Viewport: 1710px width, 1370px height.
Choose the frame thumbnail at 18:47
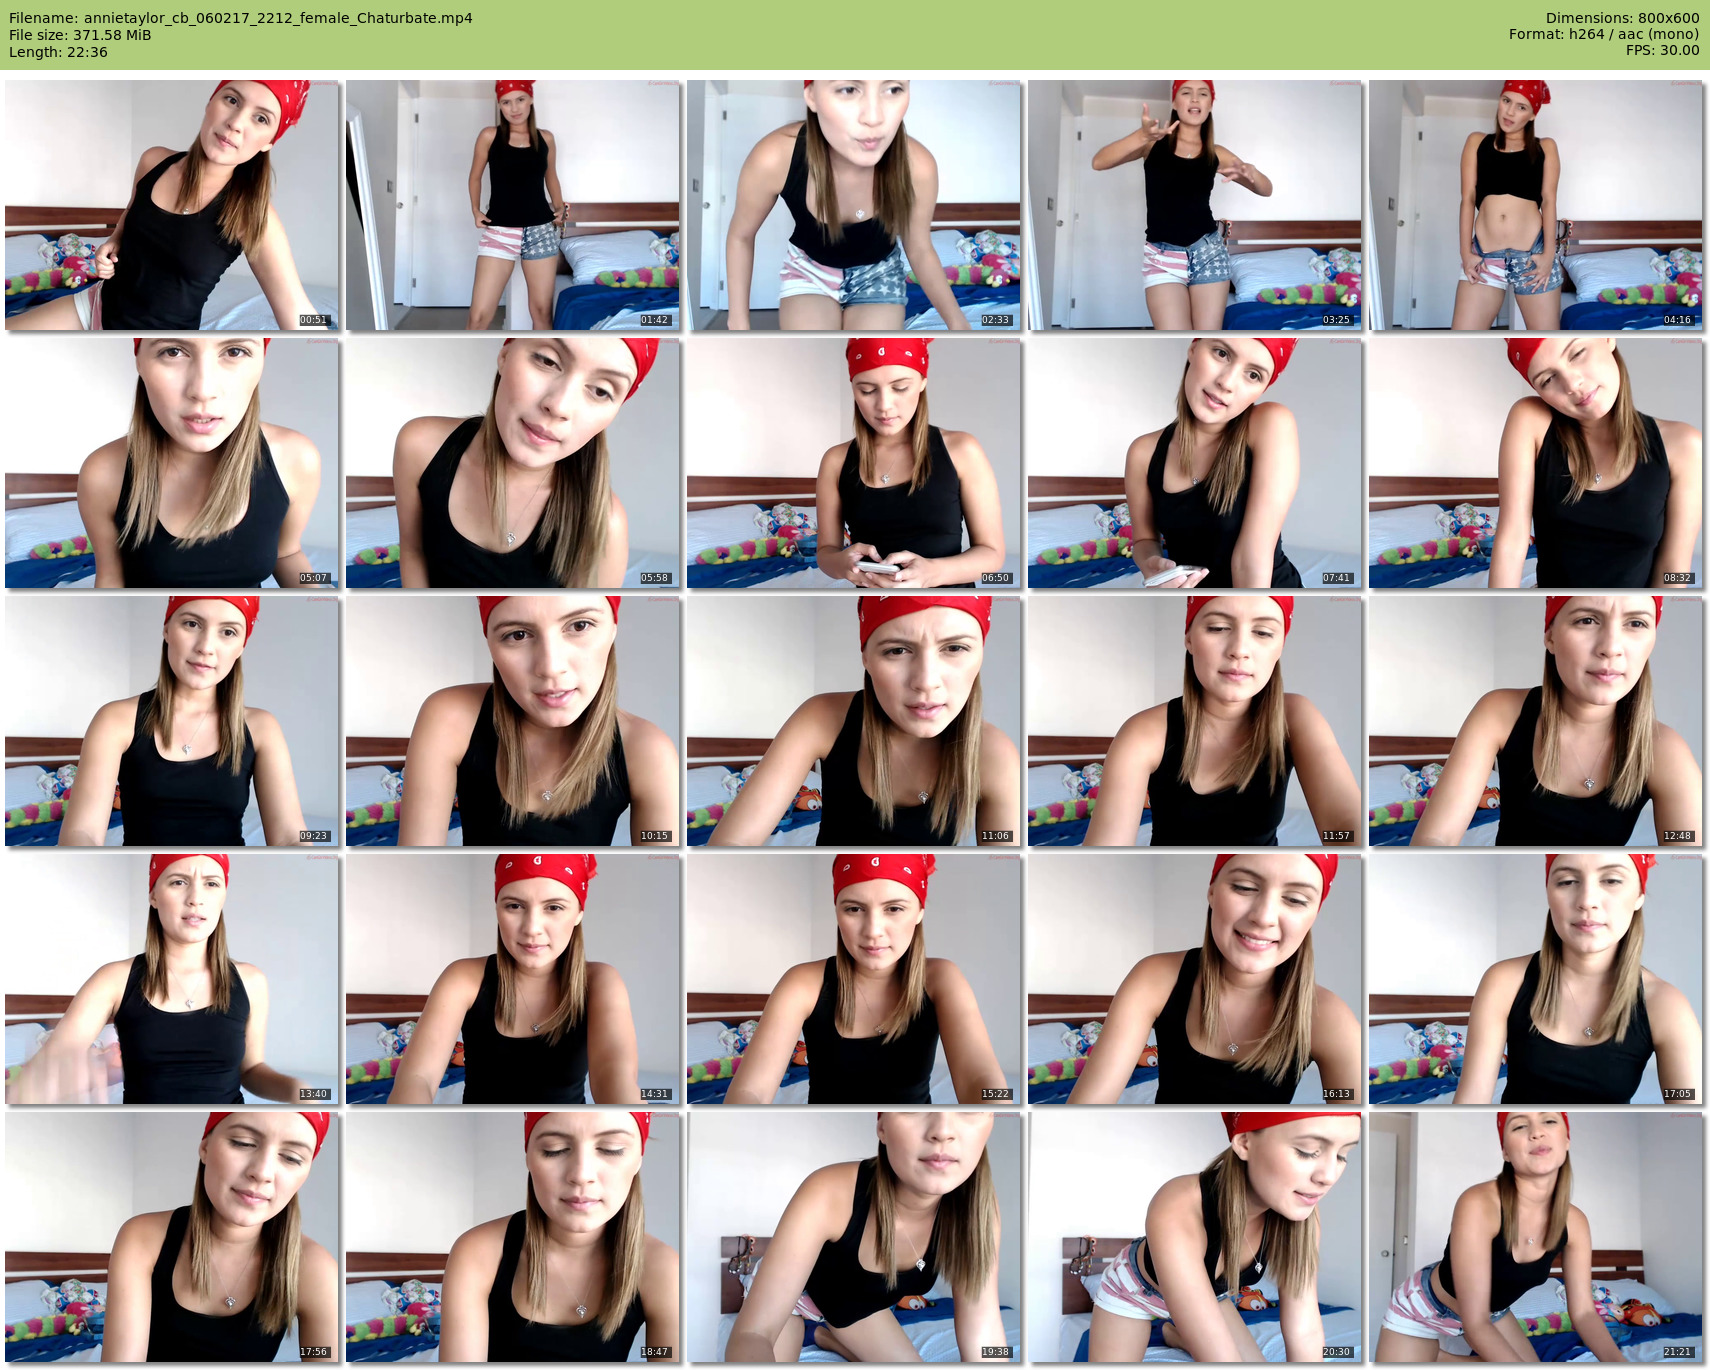coord(513,1237)
